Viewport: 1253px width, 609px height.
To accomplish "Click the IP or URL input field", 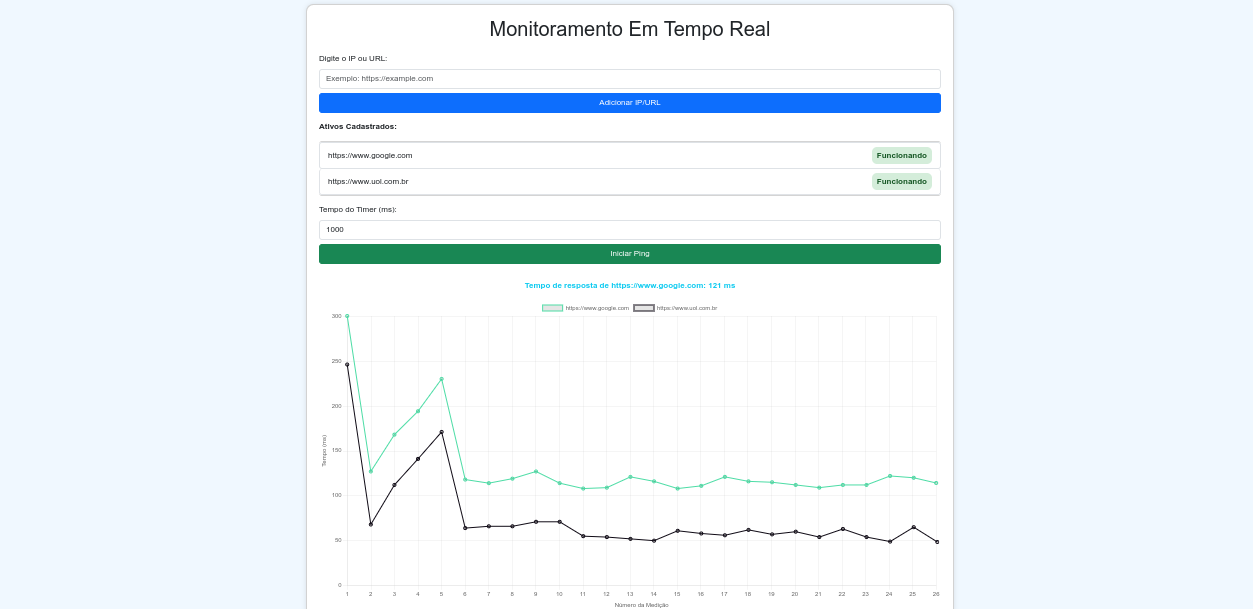I will click(629, 78).
